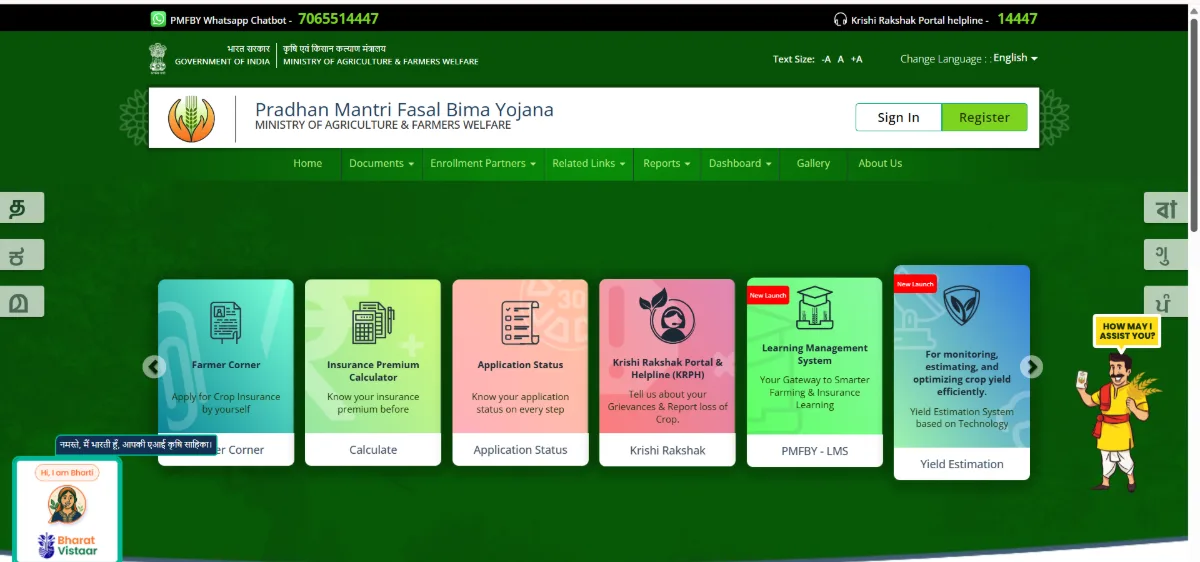Click the Application Status checklist icon
The width and height of the screenshot is (1200, 562).
[520, 322]
